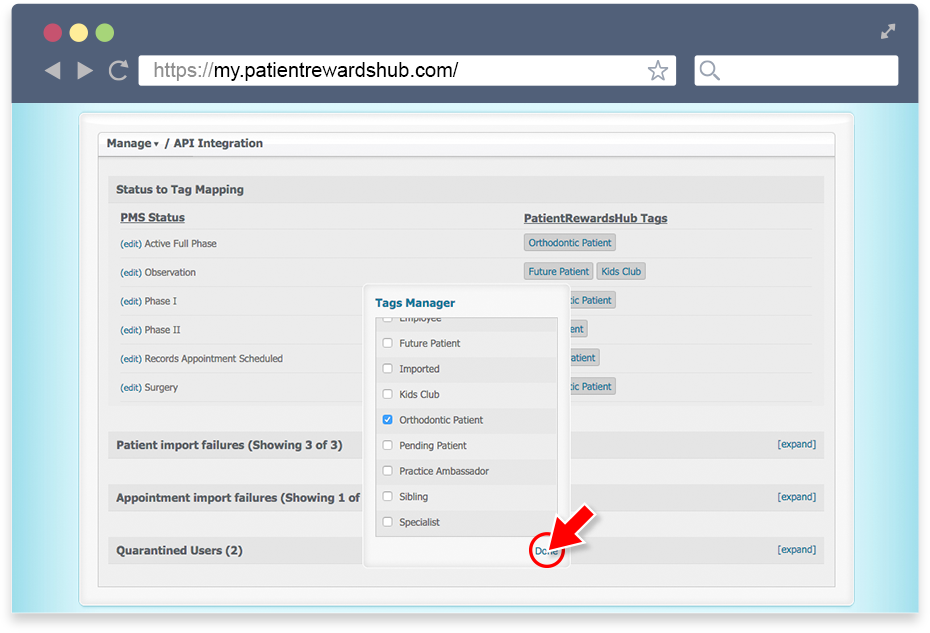
Task: Click the Future Patient tag in Observation row
Action: tap(559, 271)
